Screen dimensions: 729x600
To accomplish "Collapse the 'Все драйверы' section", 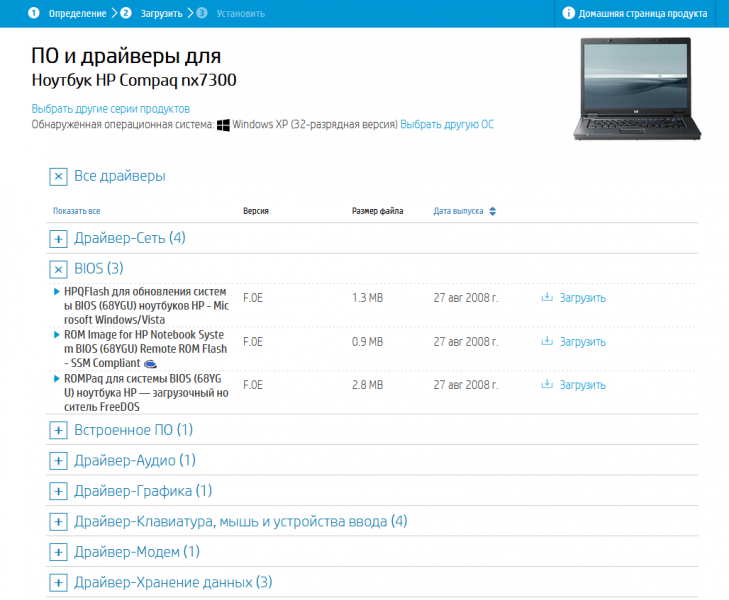I will click(58, 177).
